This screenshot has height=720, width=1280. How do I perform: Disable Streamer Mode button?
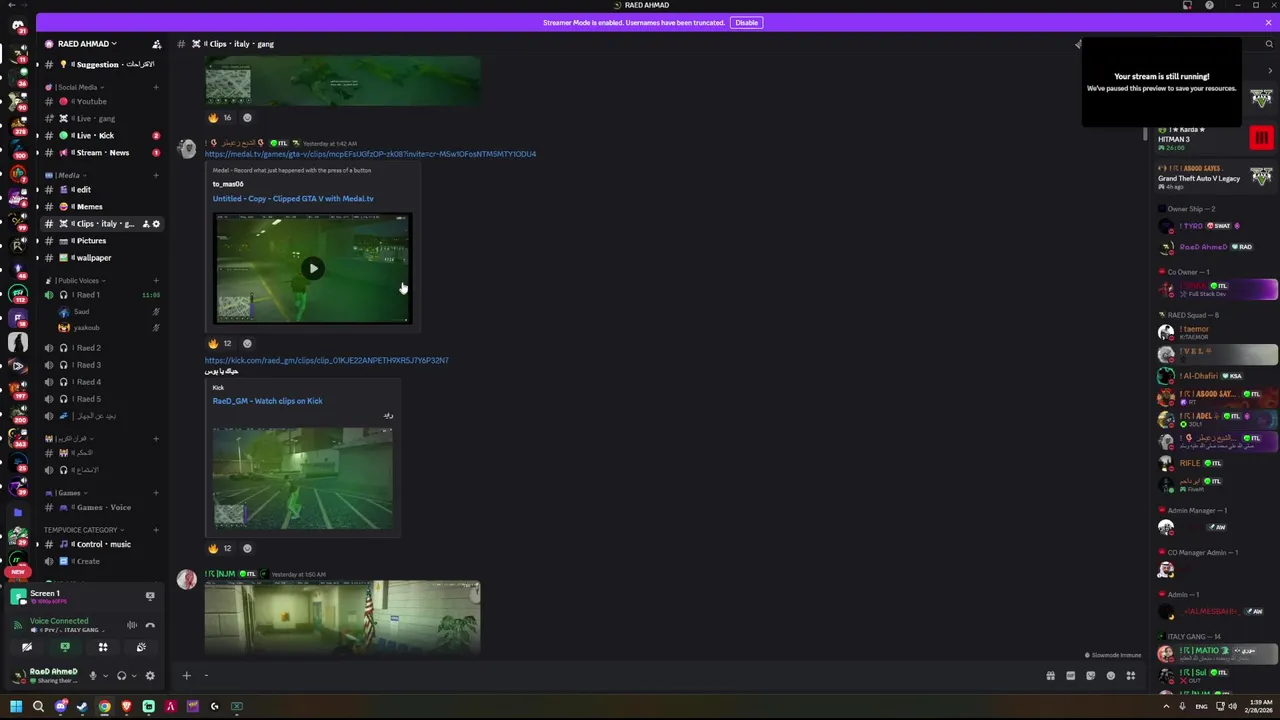(746, 22)
